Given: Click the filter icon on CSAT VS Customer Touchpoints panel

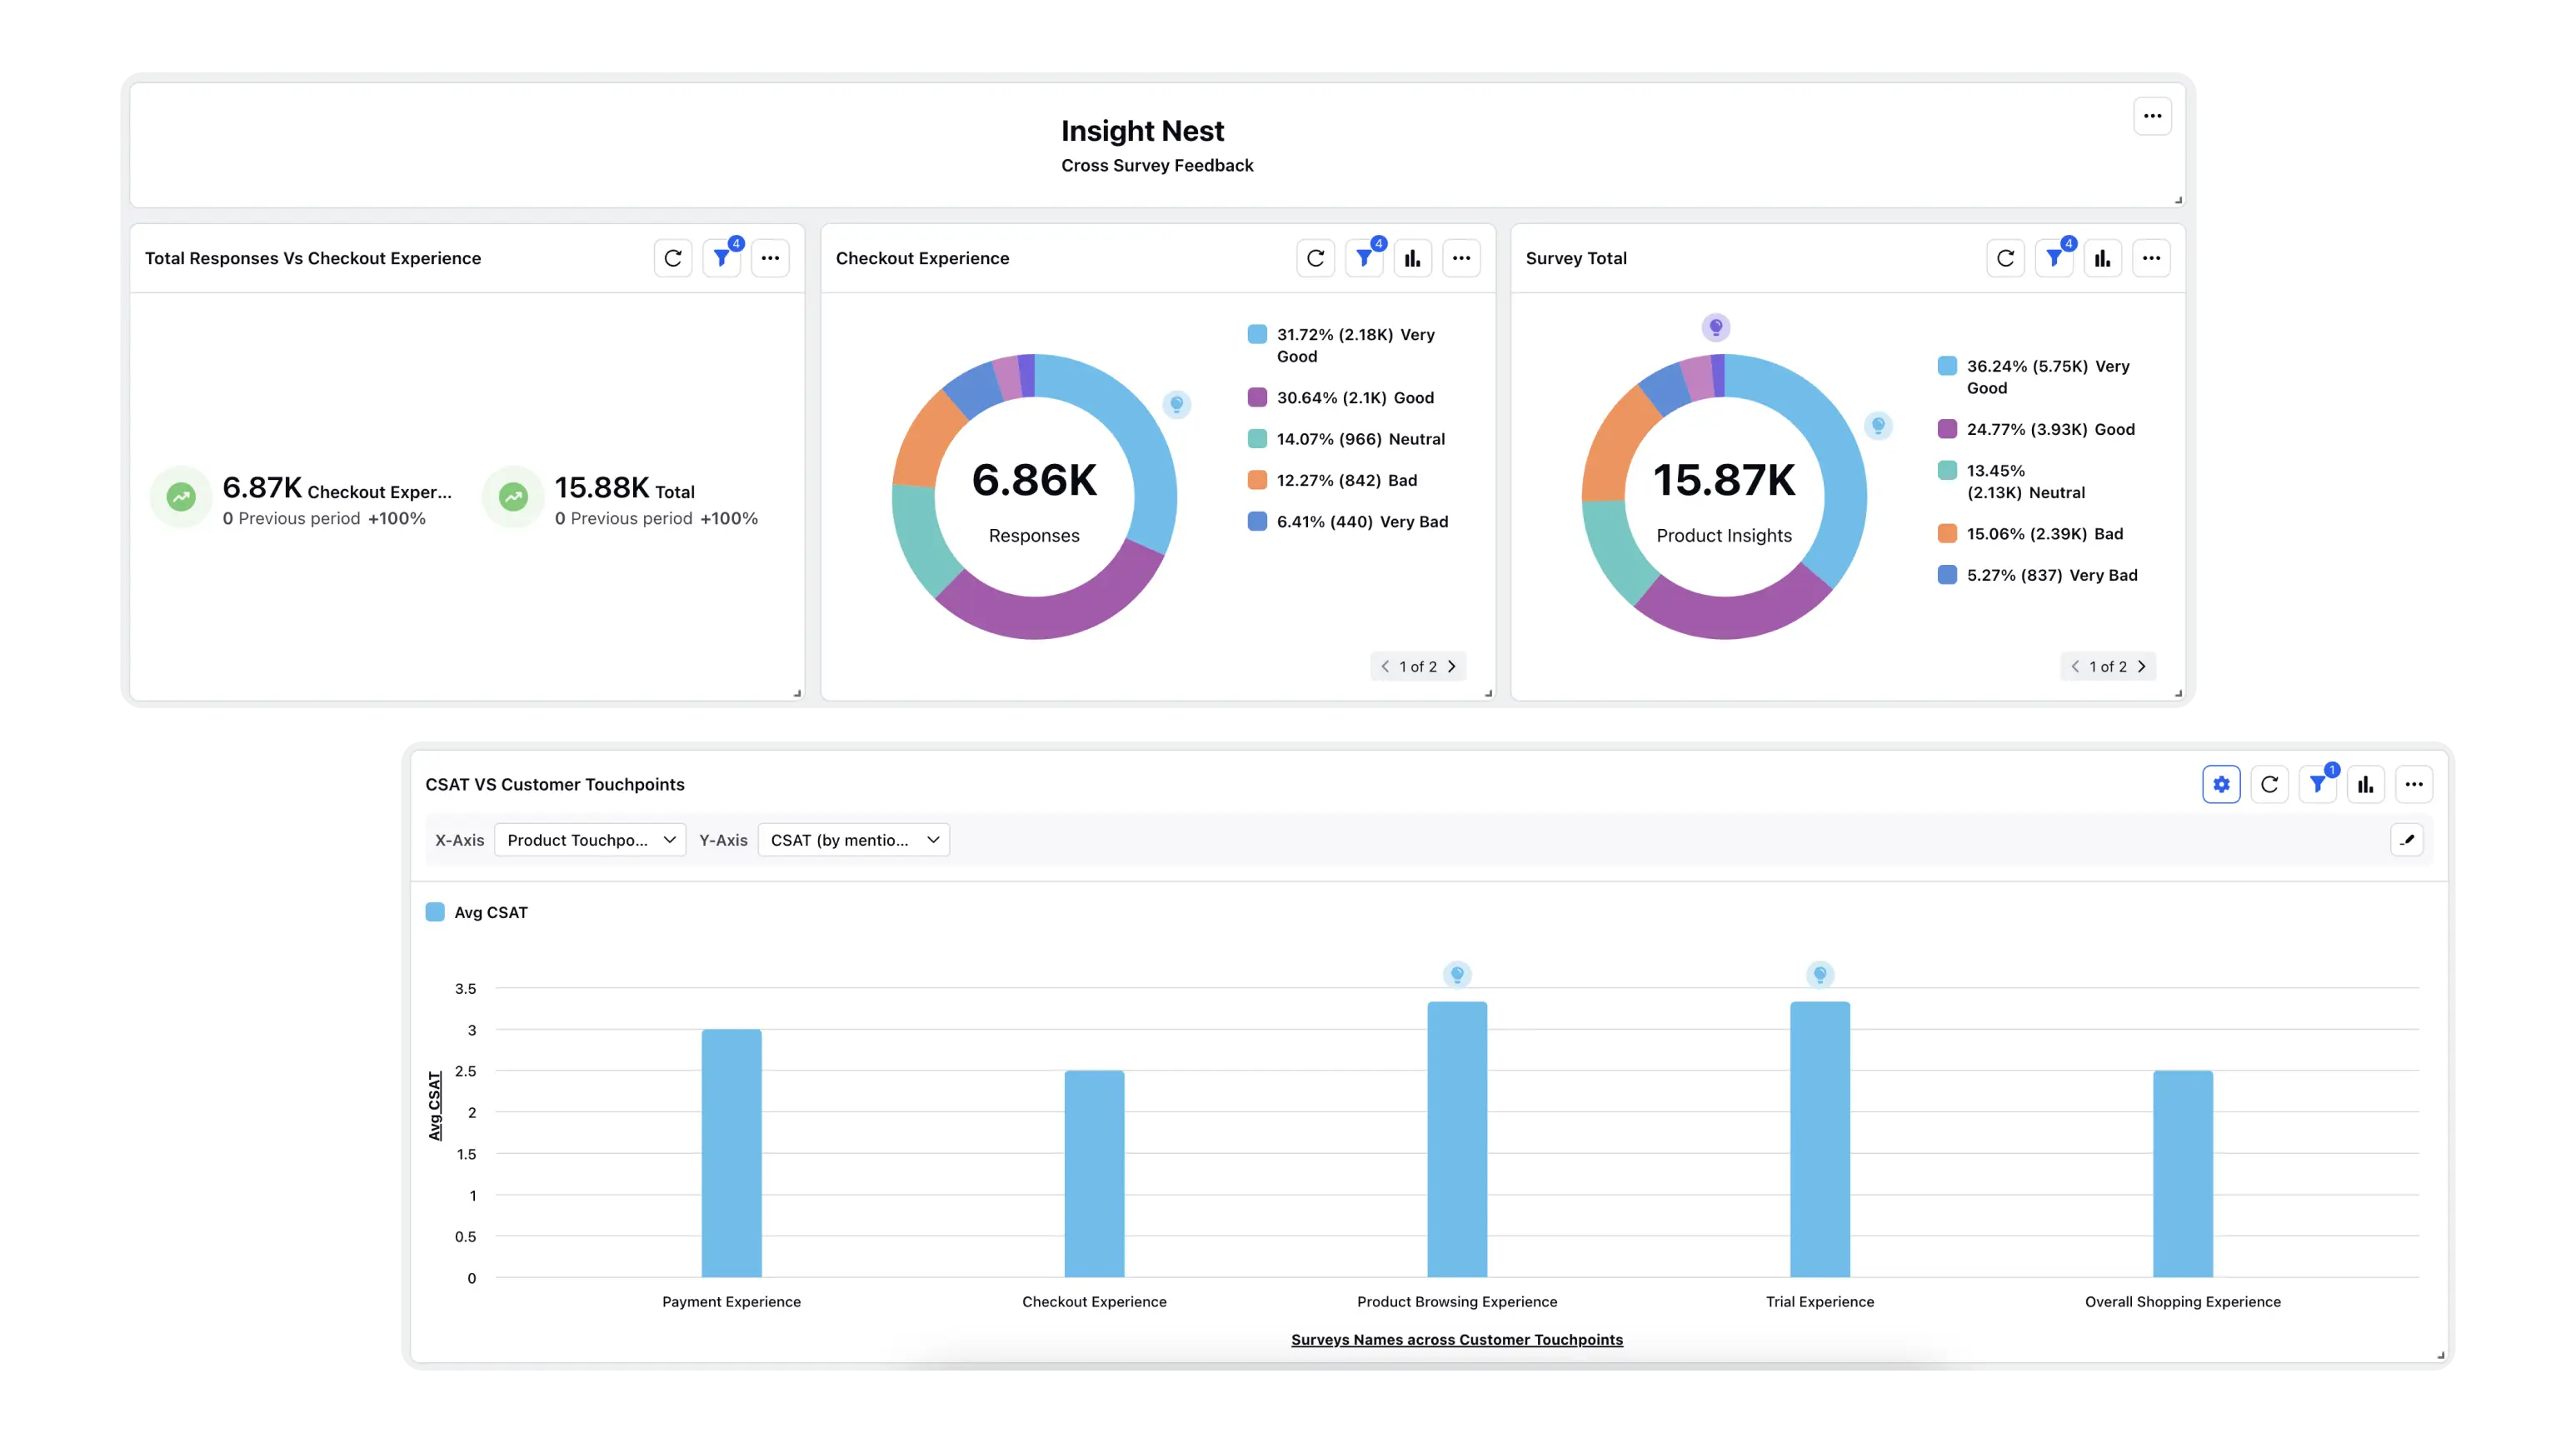Looking at the screenshot, I should pos(2318,783).
